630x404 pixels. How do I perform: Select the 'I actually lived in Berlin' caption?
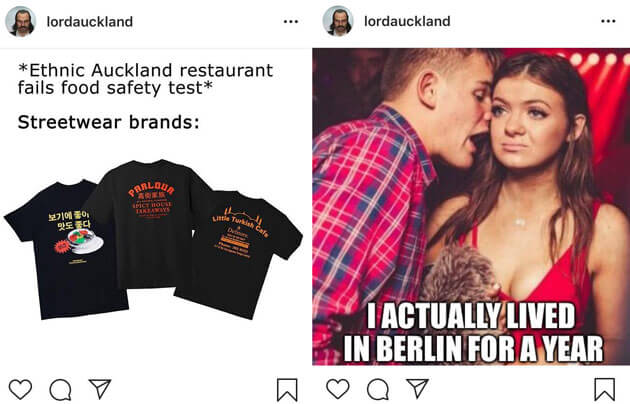(472, 333)
